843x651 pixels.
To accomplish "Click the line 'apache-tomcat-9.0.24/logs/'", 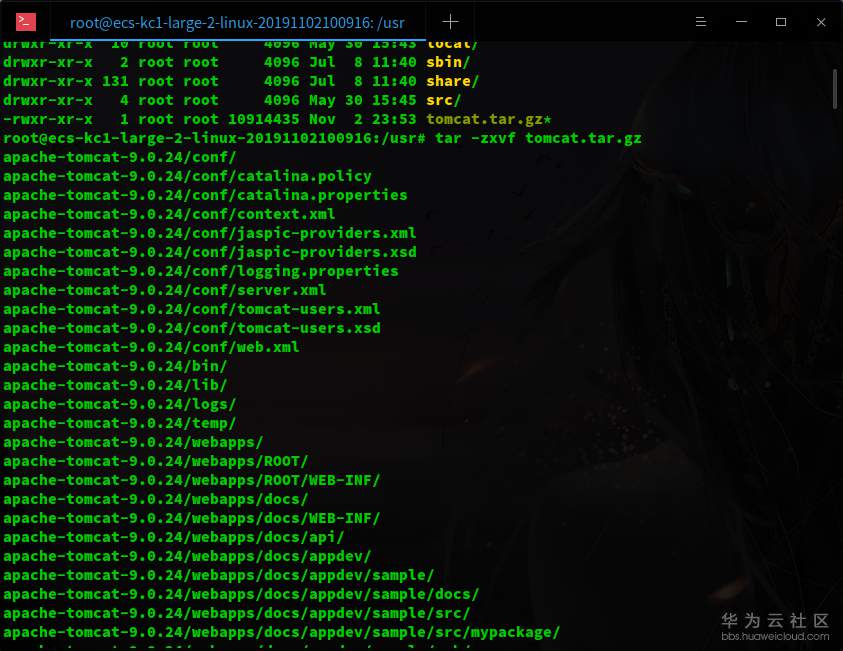I will tap(120, 404).
